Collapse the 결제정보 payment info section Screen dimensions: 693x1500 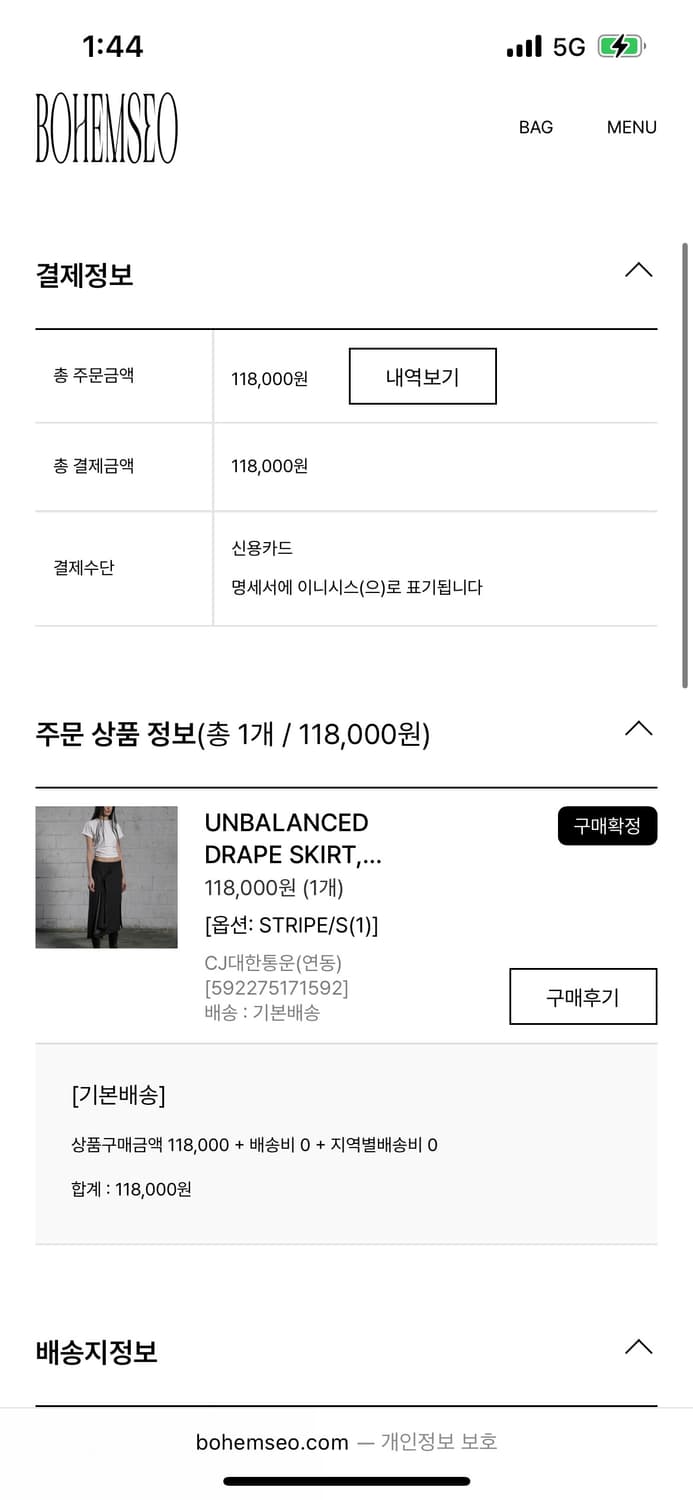tap(638, 270)
